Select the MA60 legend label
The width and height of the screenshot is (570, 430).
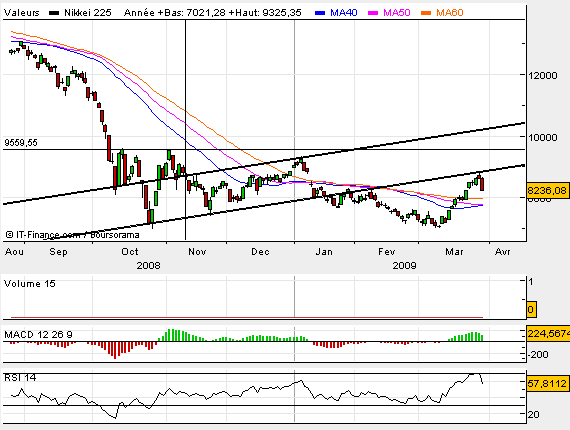pyautogui.click(x=450, y=13)
